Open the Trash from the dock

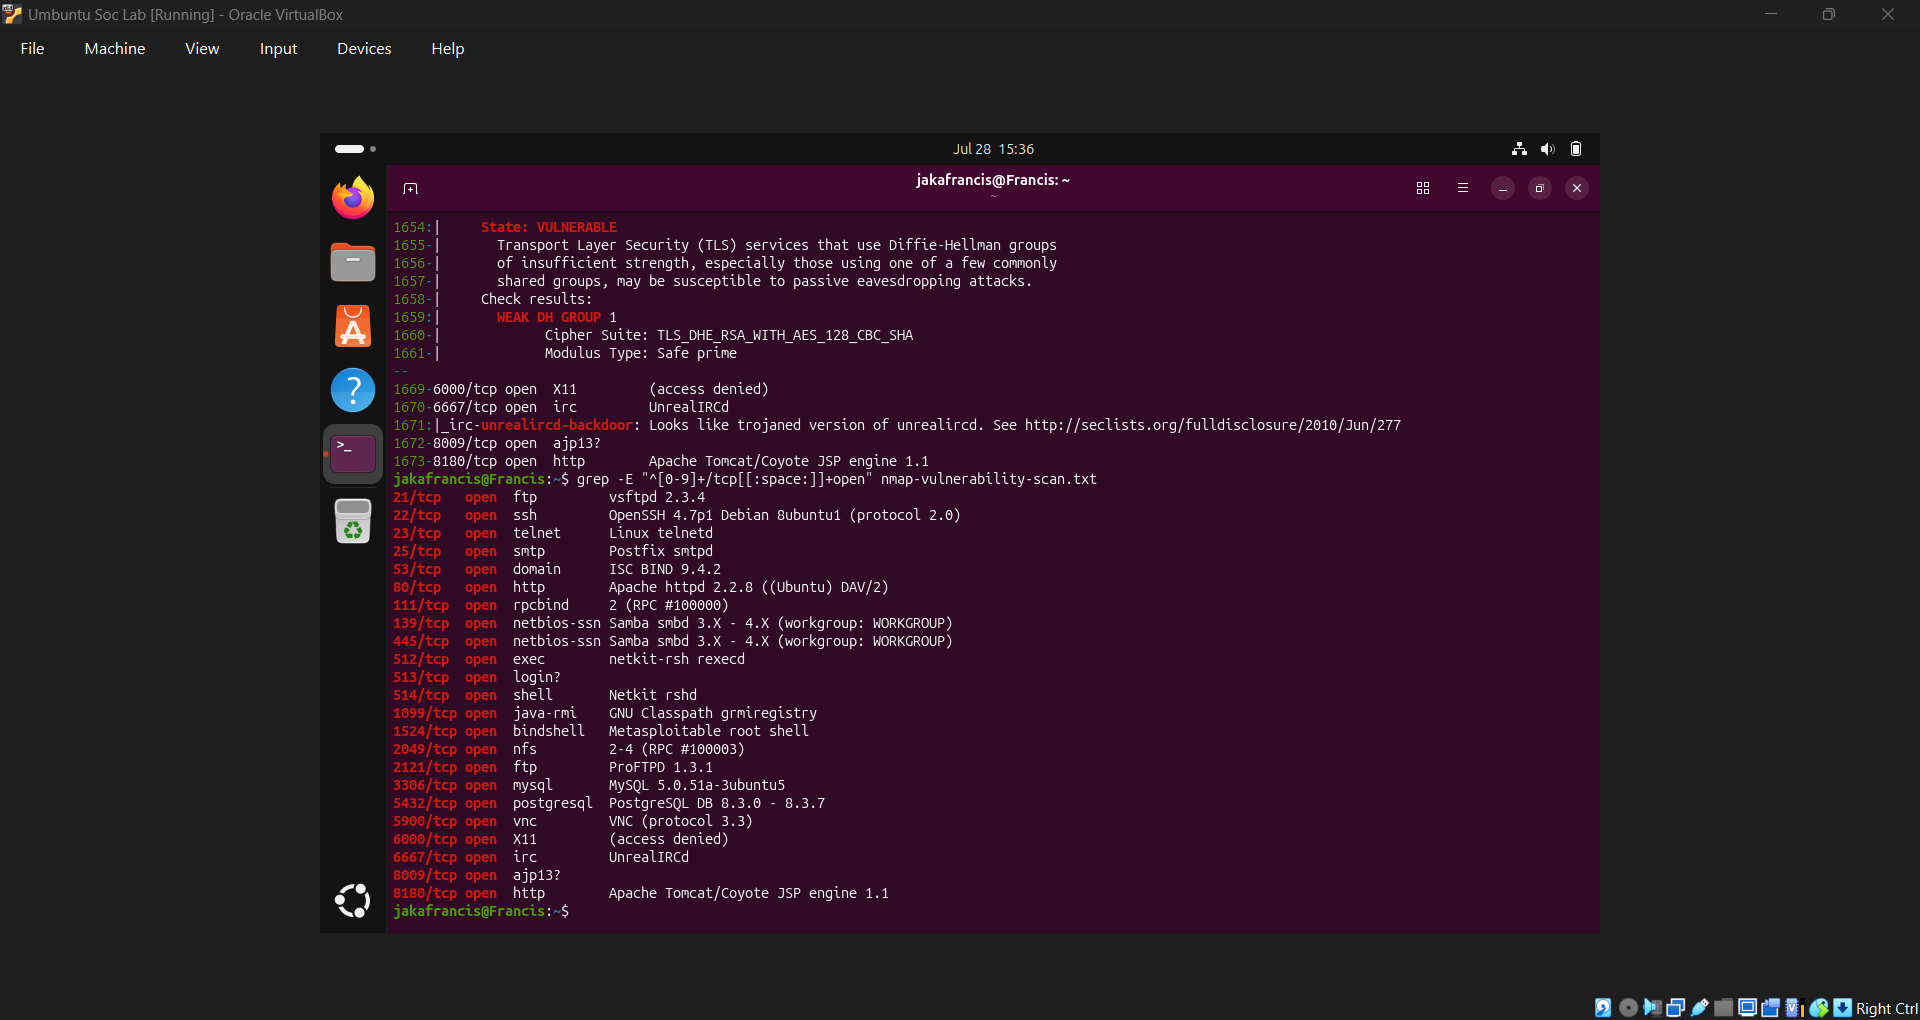(353, 520)
